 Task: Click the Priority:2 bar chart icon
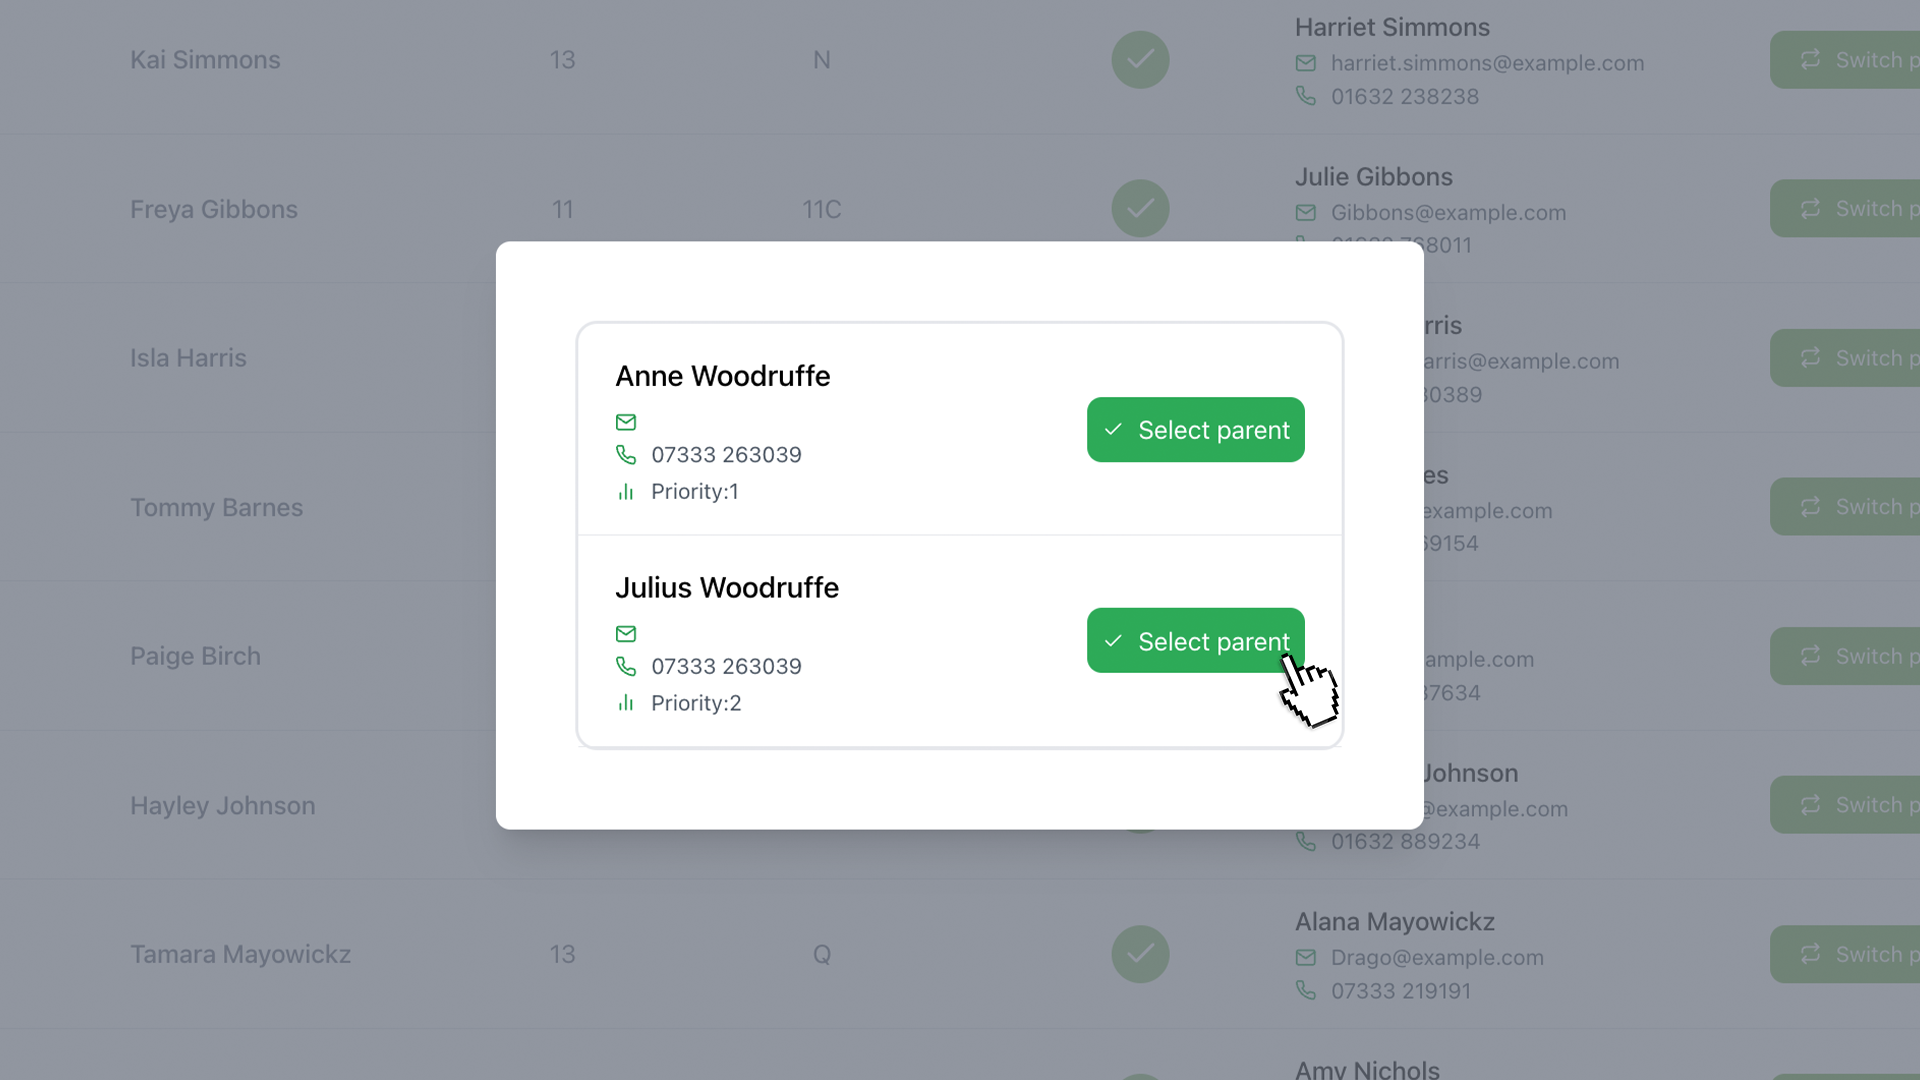pyautogui.click(x=626, y=703)
